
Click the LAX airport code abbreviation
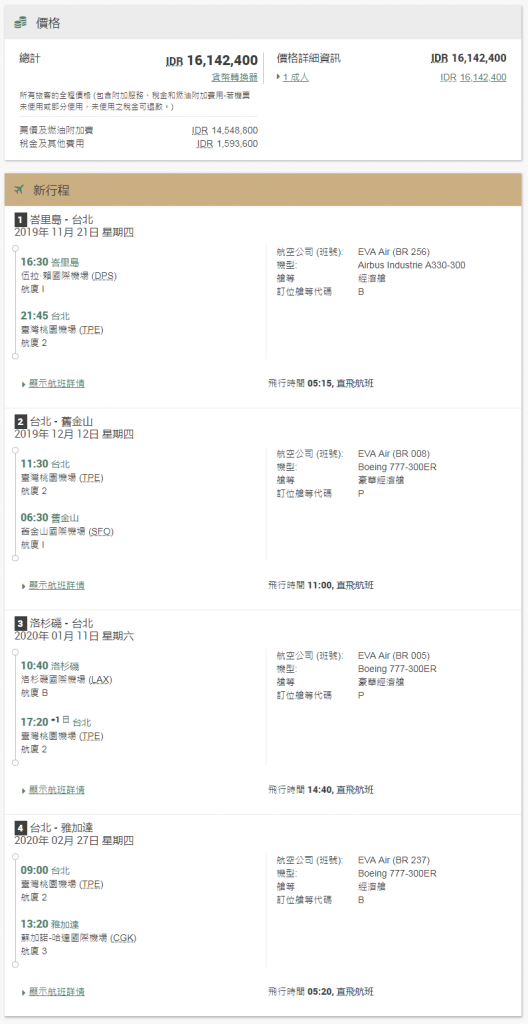[x=100, y=679]
